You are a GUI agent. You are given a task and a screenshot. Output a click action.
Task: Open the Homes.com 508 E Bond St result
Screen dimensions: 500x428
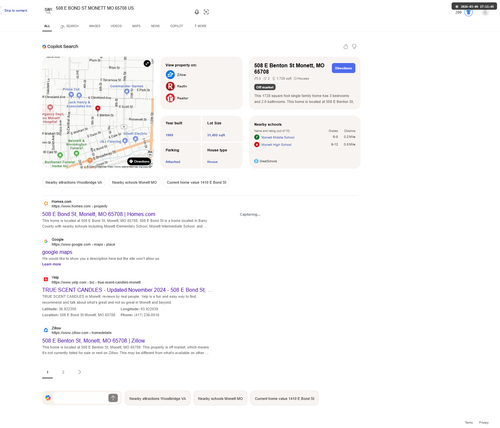coord(99,214)
